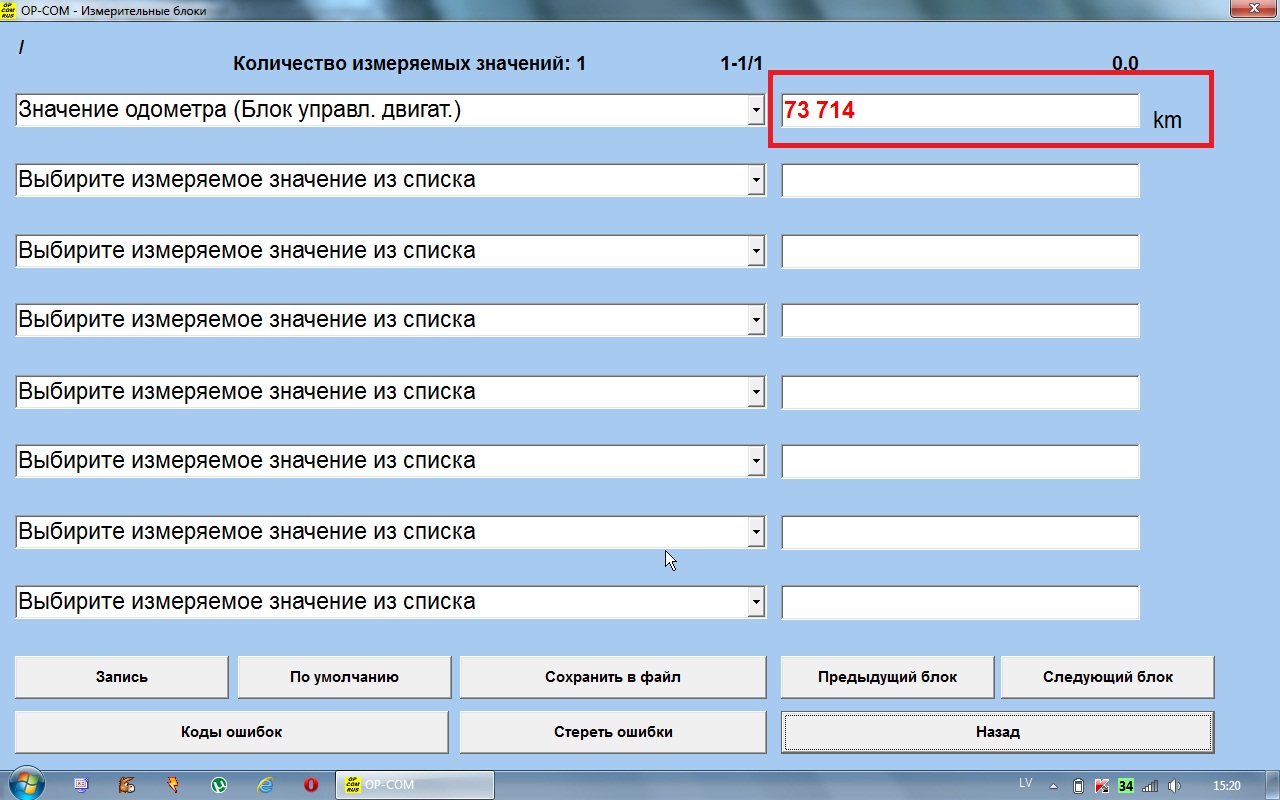
Task: Click the battery status tray icon
Action: (x=1078, y=785)
